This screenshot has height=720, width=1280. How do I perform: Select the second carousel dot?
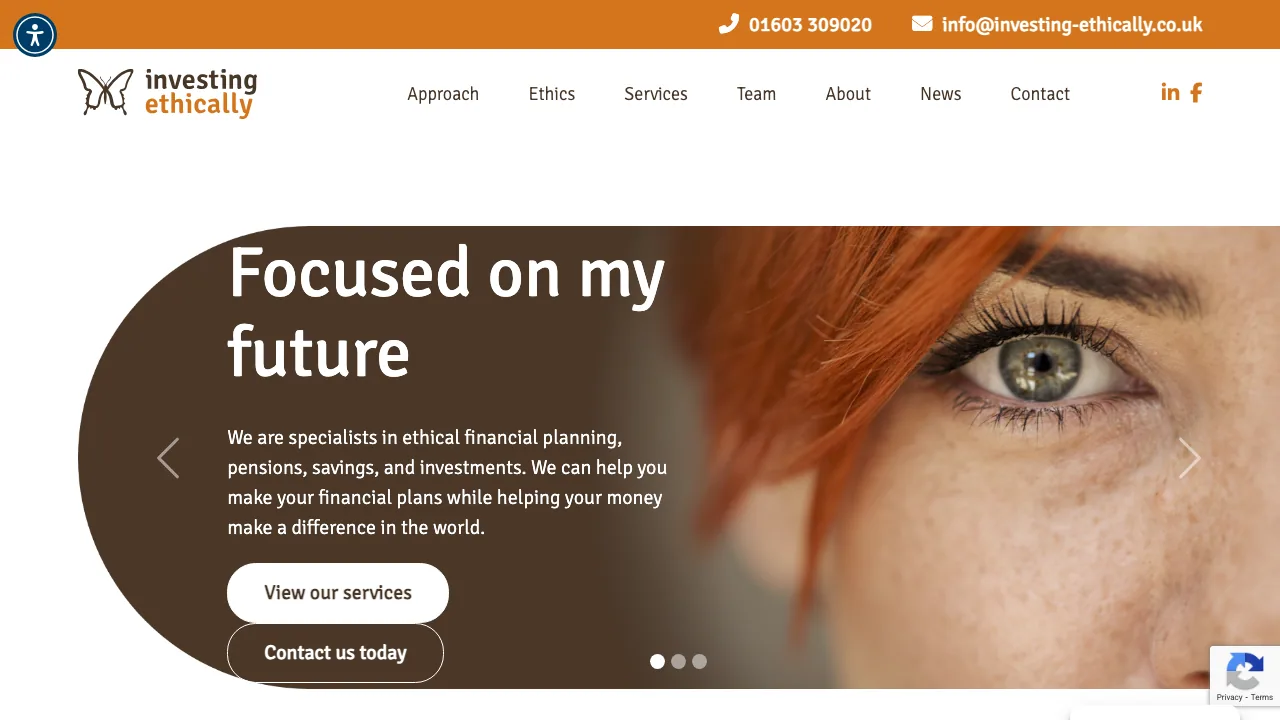pos(678,661)
